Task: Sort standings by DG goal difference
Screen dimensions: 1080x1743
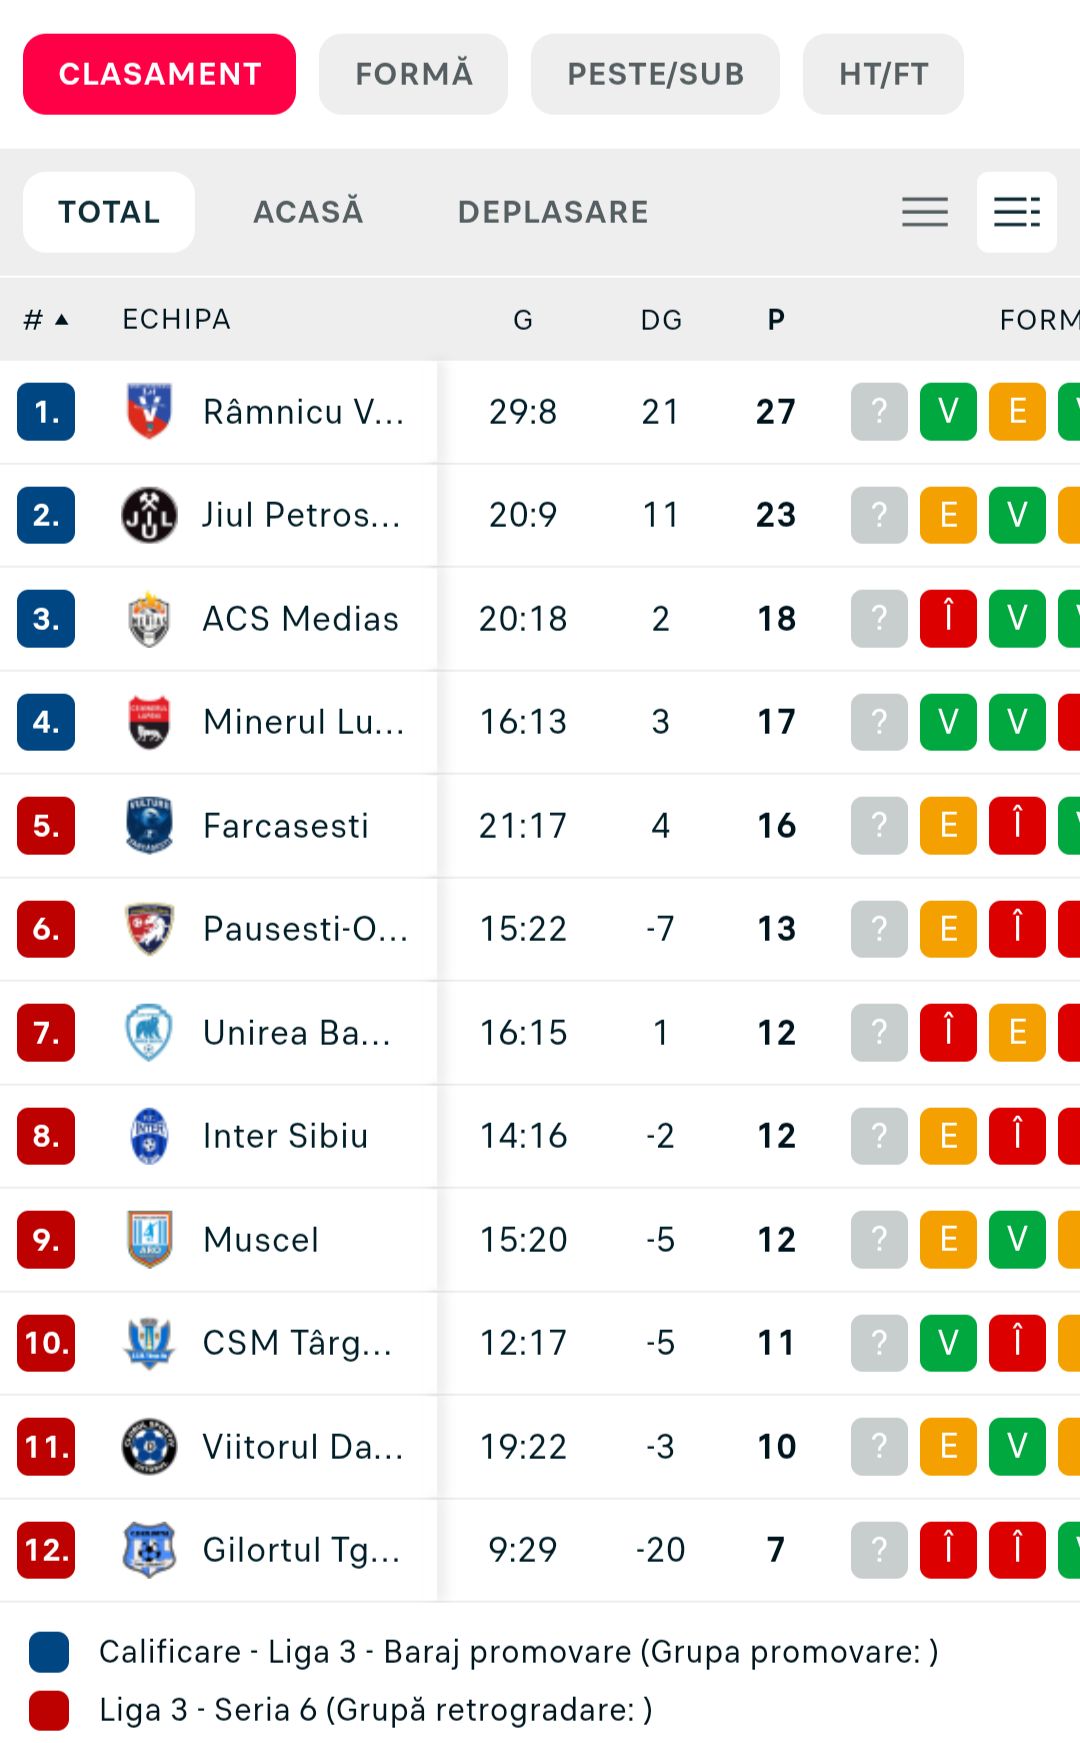Action: 661,320
